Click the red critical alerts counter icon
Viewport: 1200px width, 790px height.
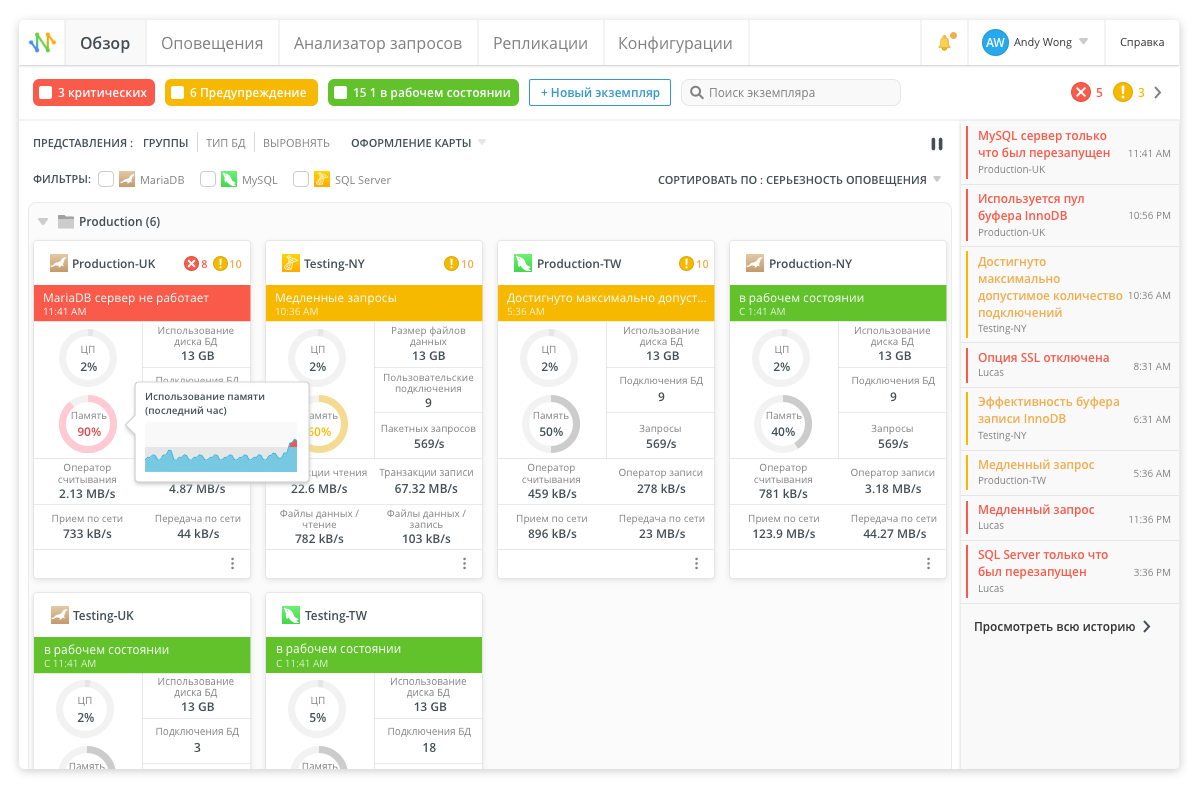click(x=1081, y=92)
